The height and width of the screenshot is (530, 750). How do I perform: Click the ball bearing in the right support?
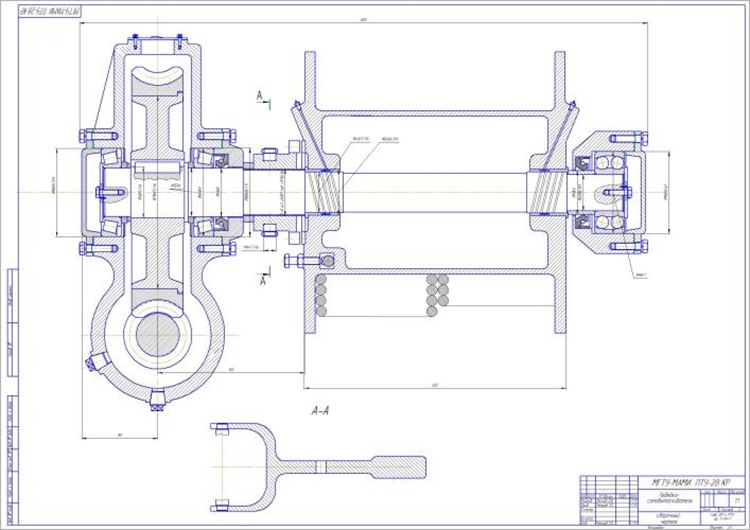pyautogui.click(x=610, y=192)
